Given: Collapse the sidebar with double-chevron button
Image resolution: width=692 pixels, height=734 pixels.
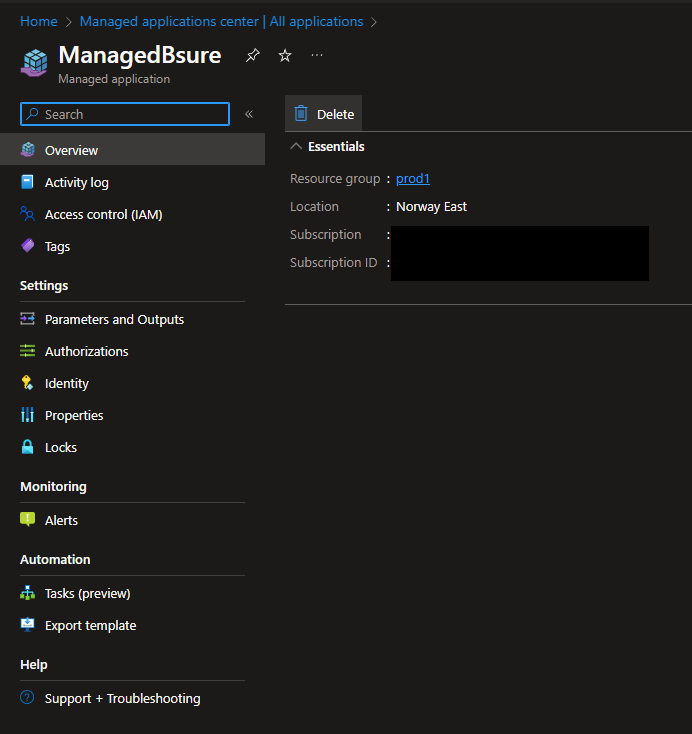Looking at the screenshot, I should (x=249, y=114).
